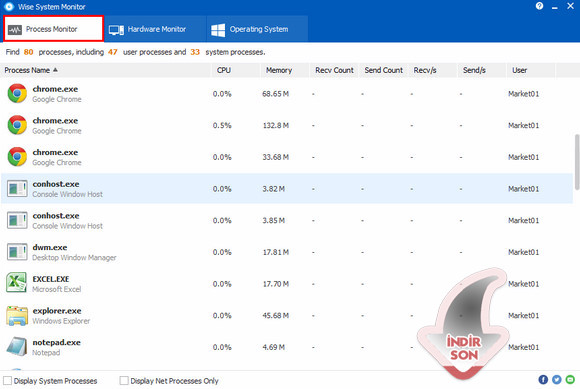Sort processes by CPU column

235,70
